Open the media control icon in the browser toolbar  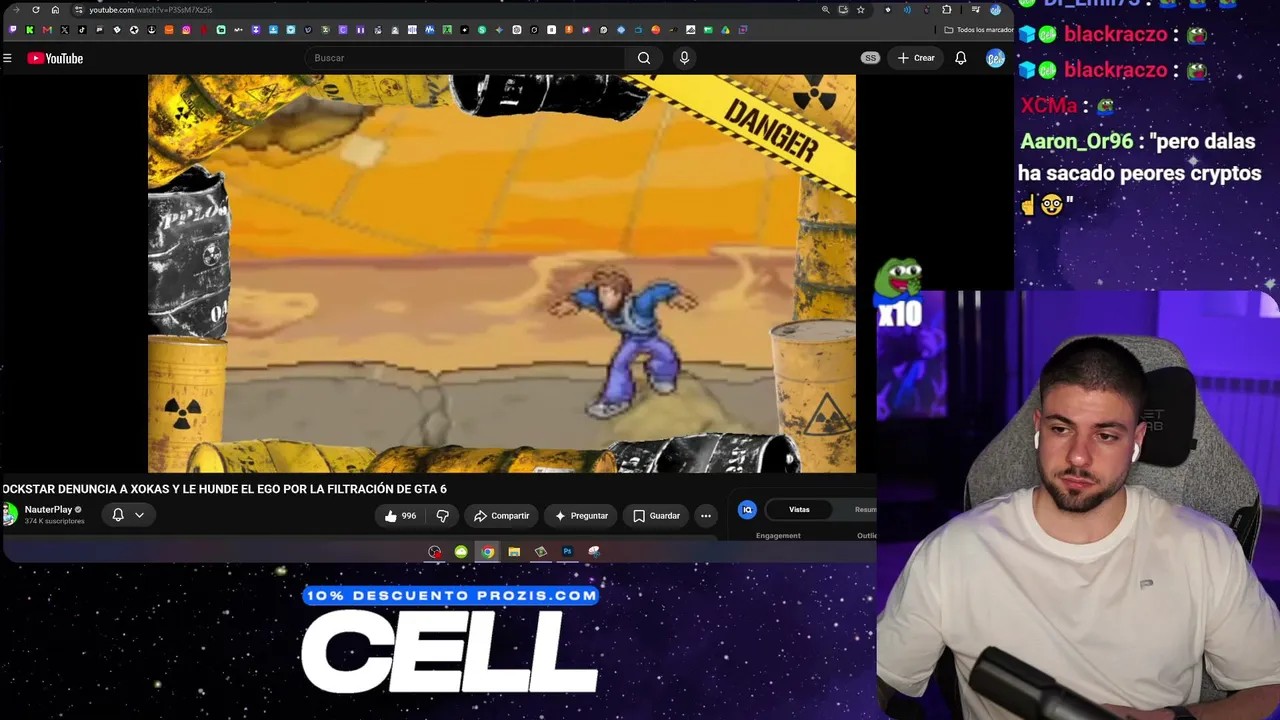pyautogui.click(x=976, y=10)
